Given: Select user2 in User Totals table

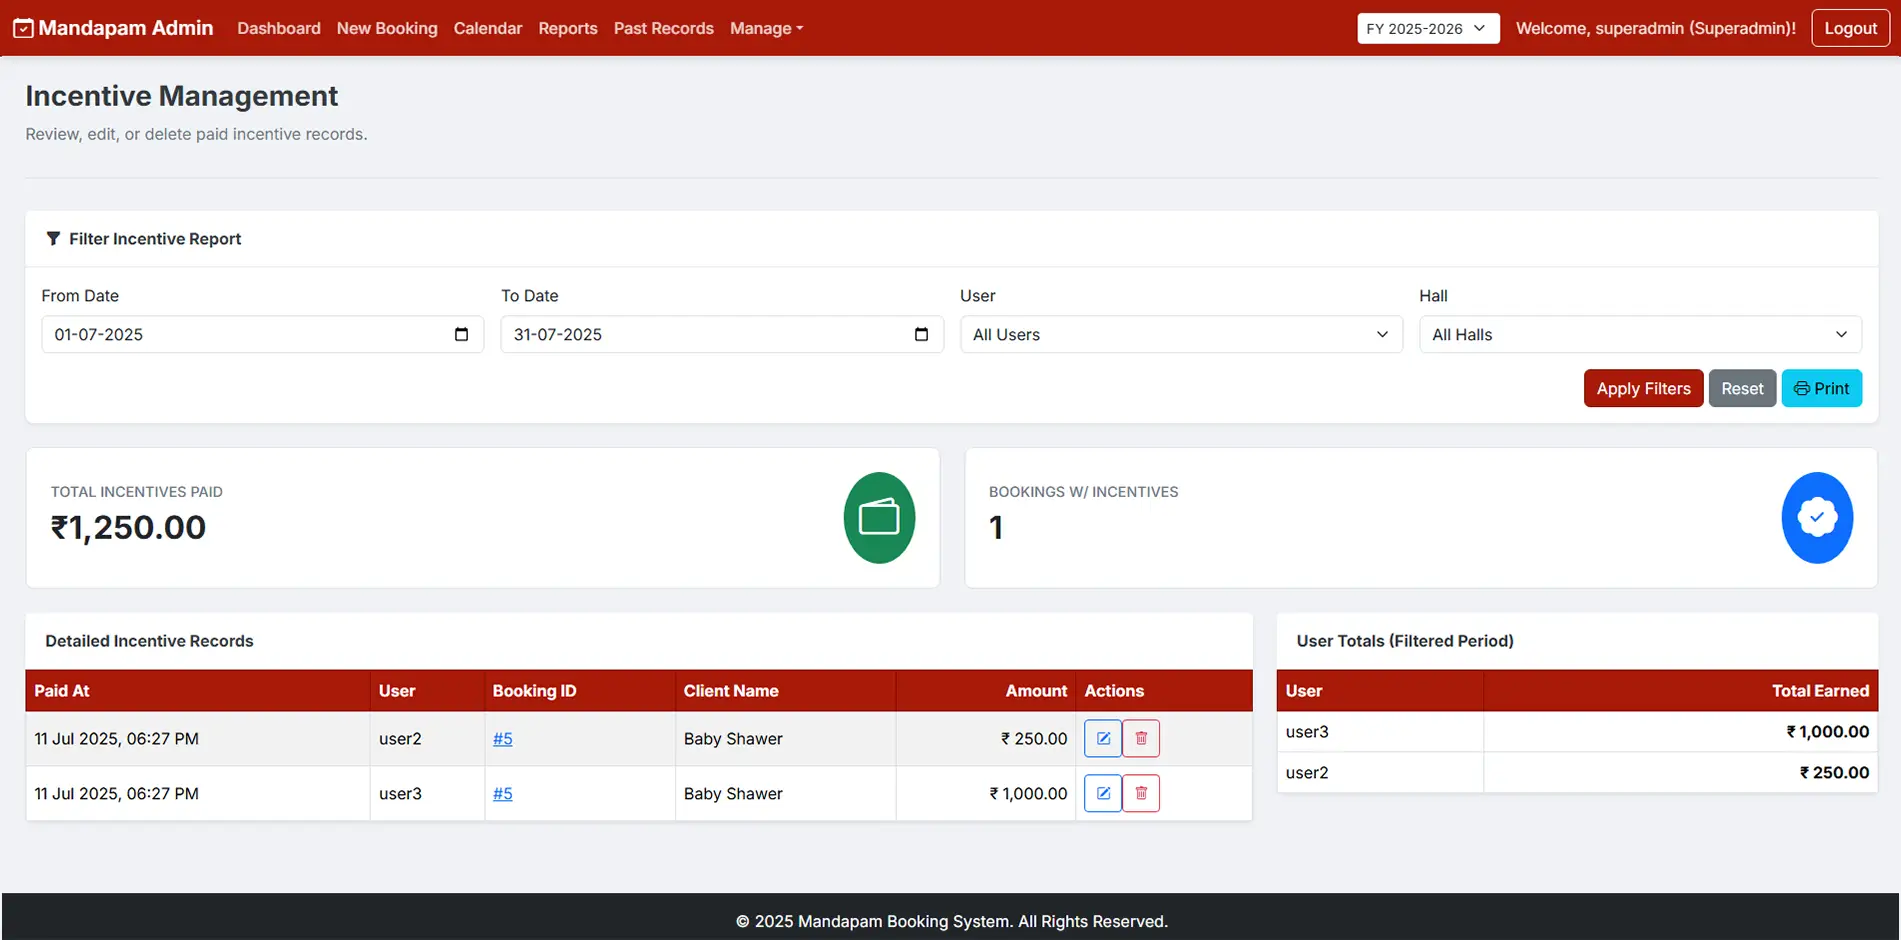Looking at the screenshot, I should click(x=1307, y=772).
